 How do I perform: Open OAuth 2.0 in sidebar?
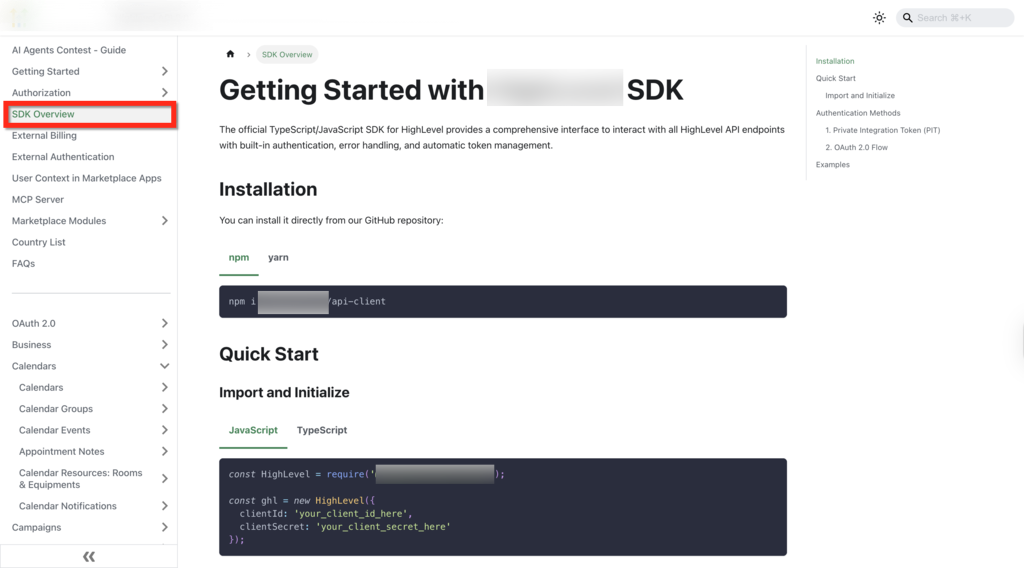click(x=33, y=323)
